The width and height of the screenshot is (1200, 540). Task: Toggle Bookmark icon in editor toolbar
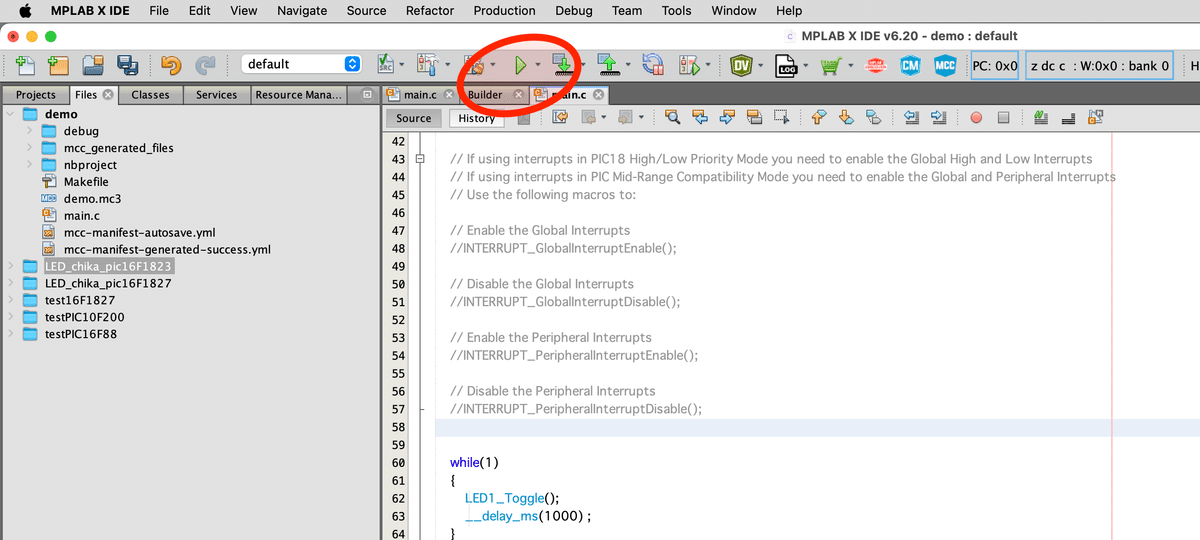tap(874, 118)
